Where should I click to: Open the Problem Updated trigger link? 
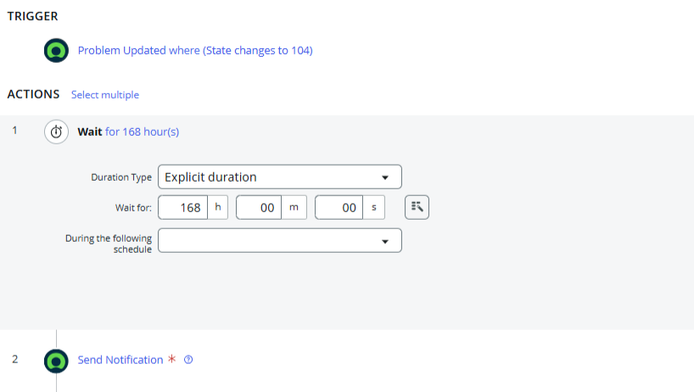click(x=195, y=50)
